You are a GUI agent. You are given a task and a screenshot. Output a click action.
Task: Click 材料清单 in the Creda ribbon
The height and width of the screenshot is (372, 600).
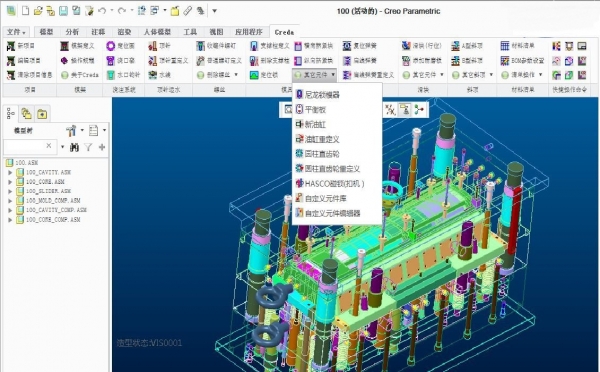tap(518, 46)
